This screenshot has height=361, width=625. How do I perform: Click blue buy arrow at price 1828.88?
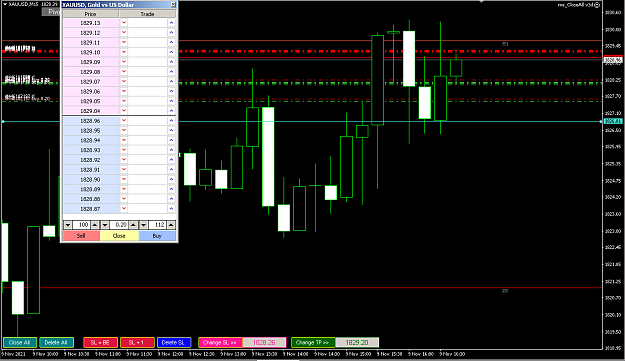171,199
